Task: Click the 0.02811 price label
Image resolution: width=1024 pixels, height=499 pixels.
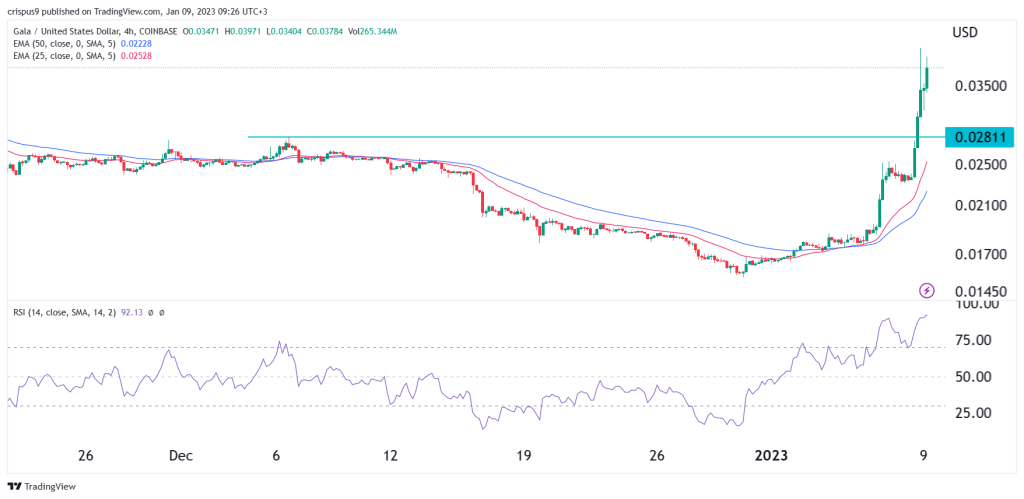Action: click(x=980, y=137)
